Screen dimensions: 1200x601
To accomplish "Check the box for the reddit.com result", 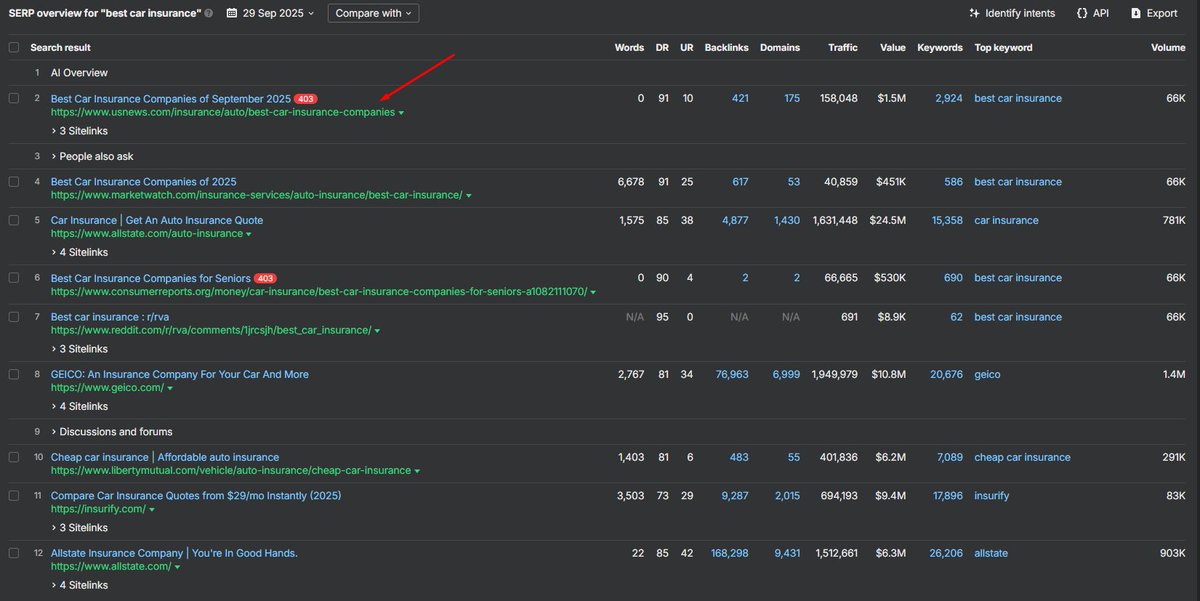I will [x=14, y=317].
